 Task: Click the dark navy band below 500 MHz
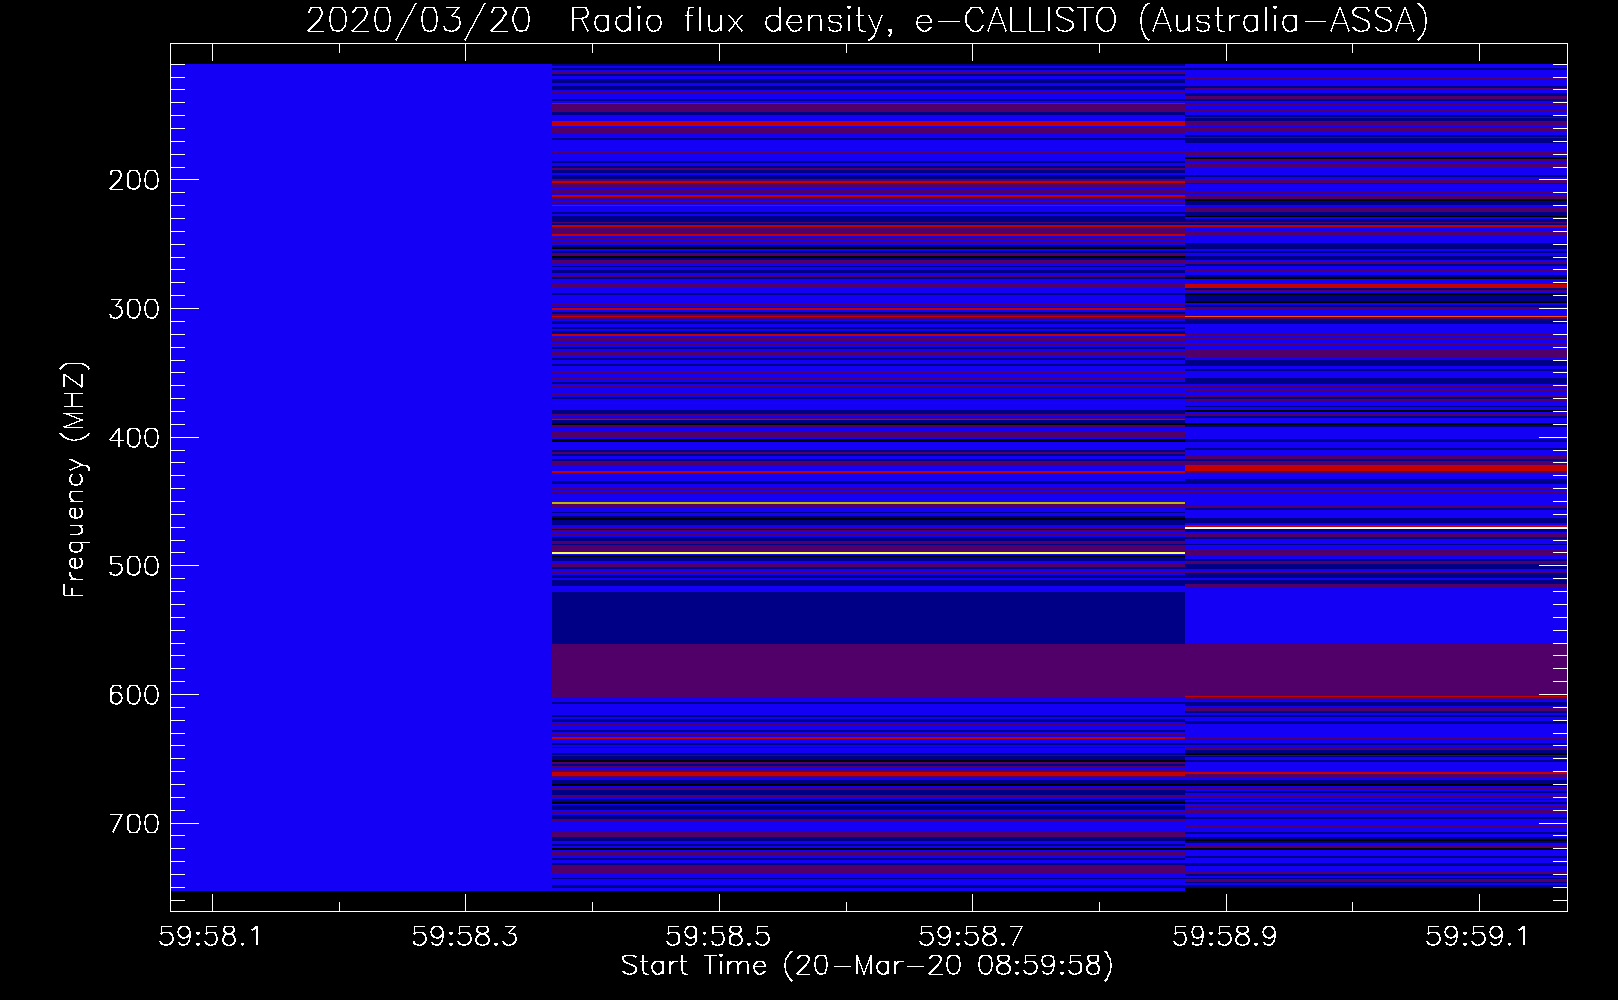(x=868, y=618)
